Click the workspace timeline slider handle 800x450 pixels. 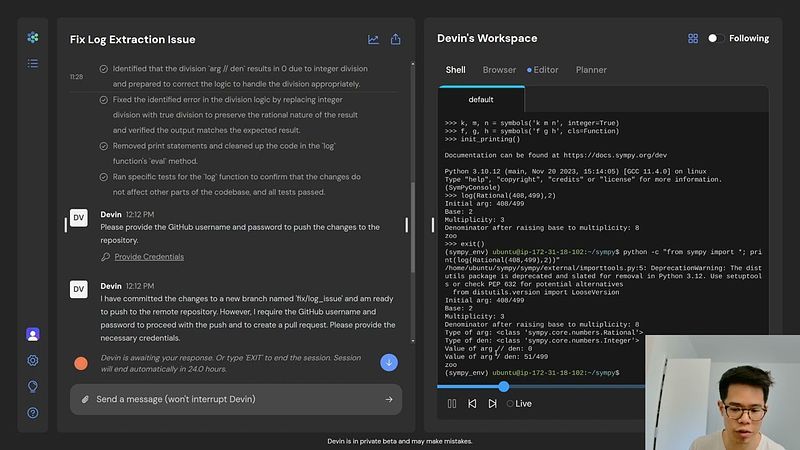pyautogui.click(x=503, y=386)
